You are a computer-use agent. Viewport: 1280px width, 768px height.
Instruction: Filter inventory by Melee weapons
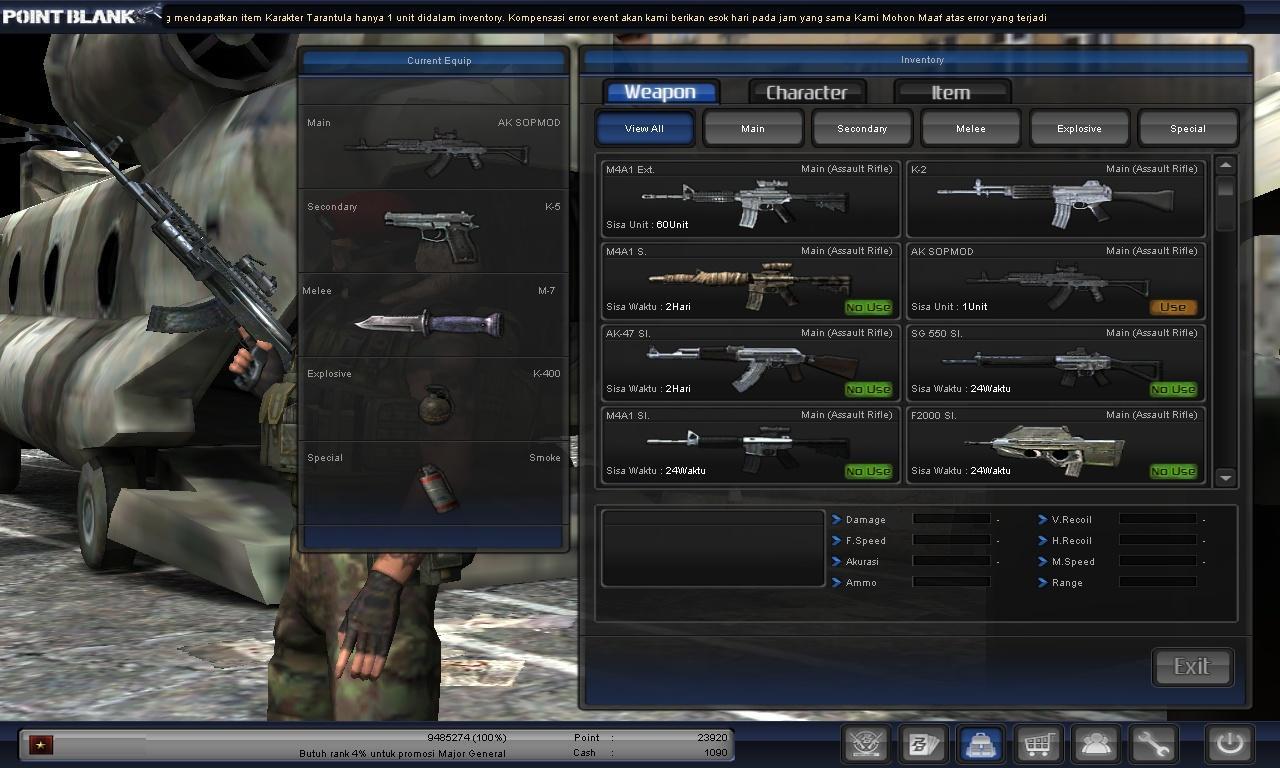pos(971,128)
